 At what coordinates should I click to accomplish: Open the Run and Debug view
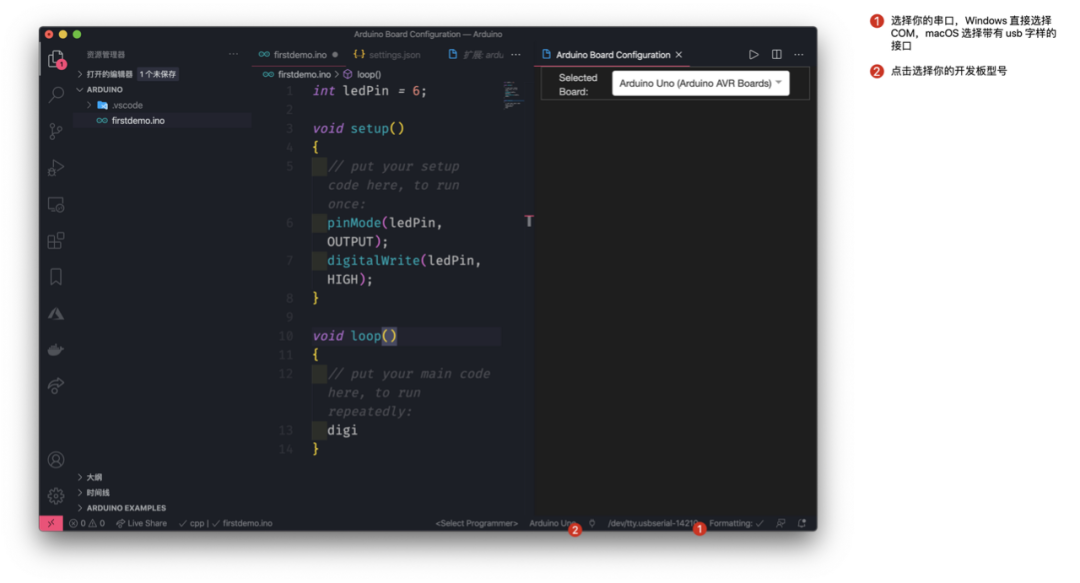click(56, 167)
